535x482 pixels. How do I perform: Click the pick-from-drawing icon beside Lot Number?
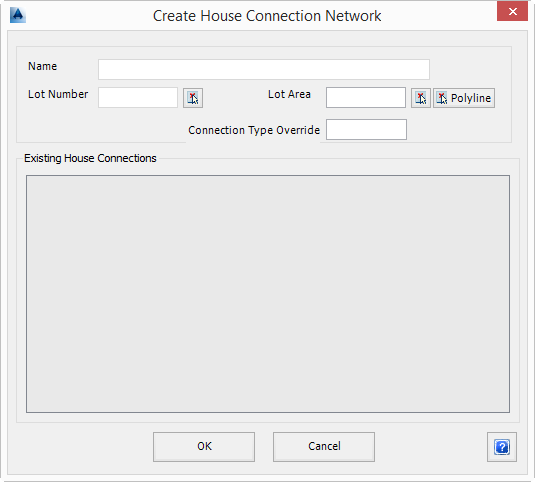coord(193,98)
